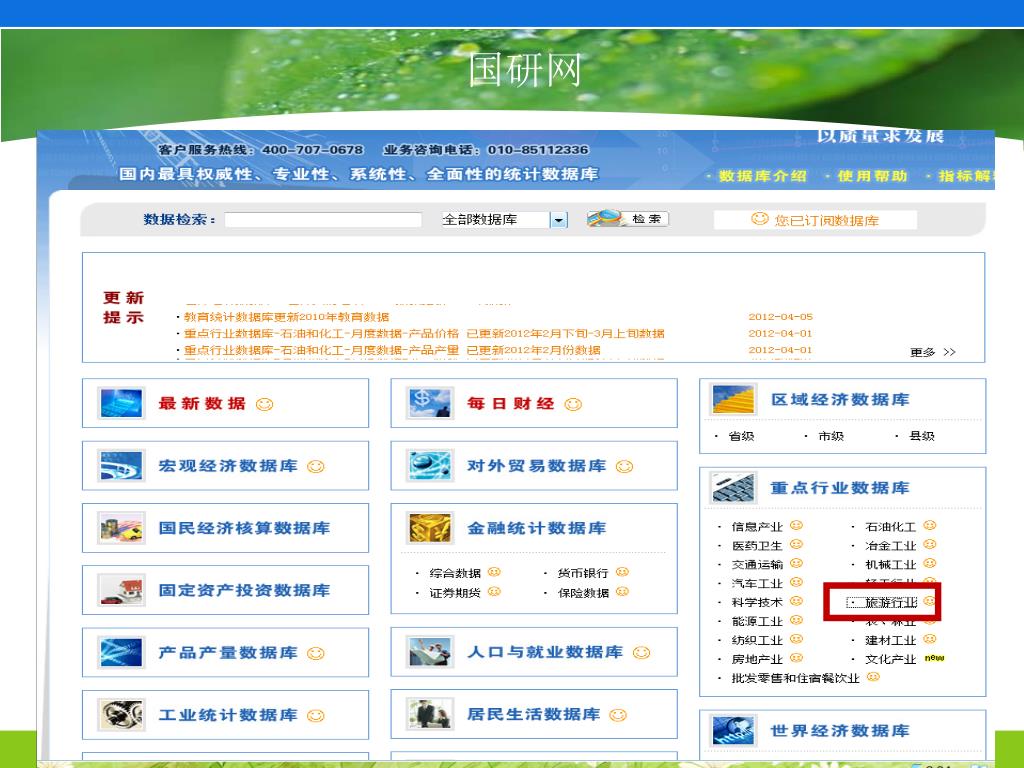
Task: Open the 交通运输 industry link
Action: [x=757, y=564]
